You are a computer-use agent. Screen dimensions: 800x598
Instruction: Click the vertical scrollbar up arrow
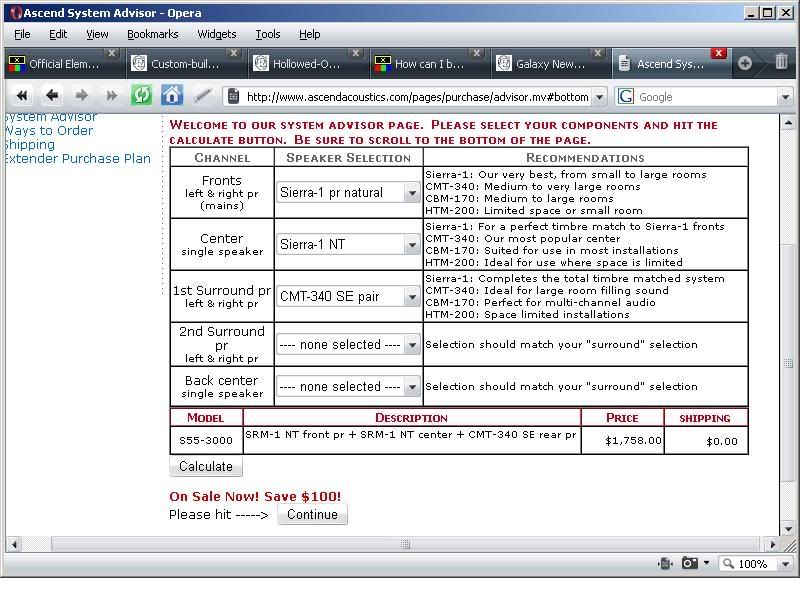click(788, 122)
